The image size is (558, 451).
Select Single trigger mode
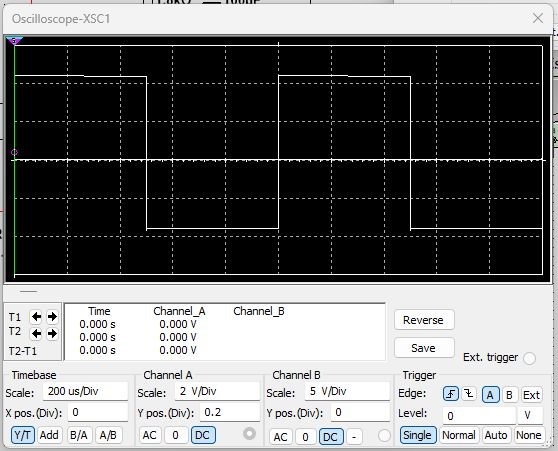pyautogui.click(x=418, y=435)
